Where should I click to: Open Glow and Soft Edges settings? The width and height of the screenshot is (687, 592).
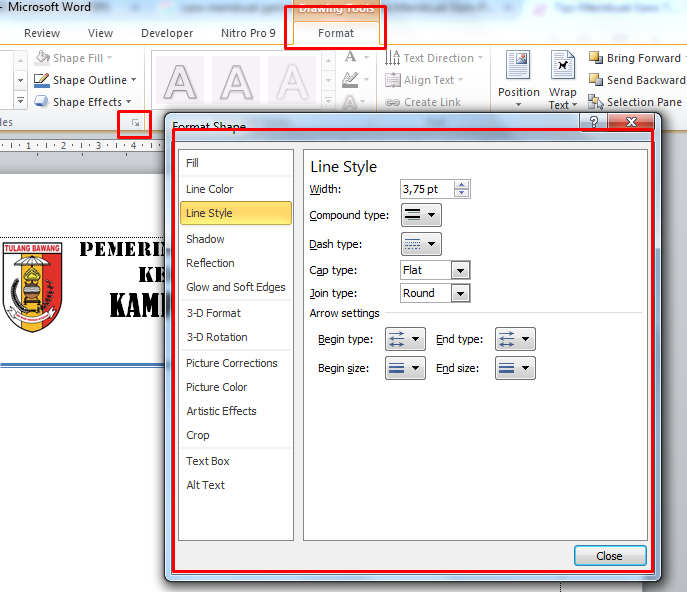[x=236, y=287]
